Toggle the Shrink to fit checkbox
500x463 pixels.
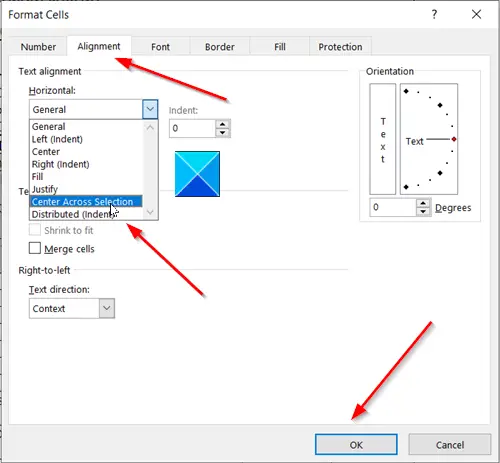coord(35,230)
